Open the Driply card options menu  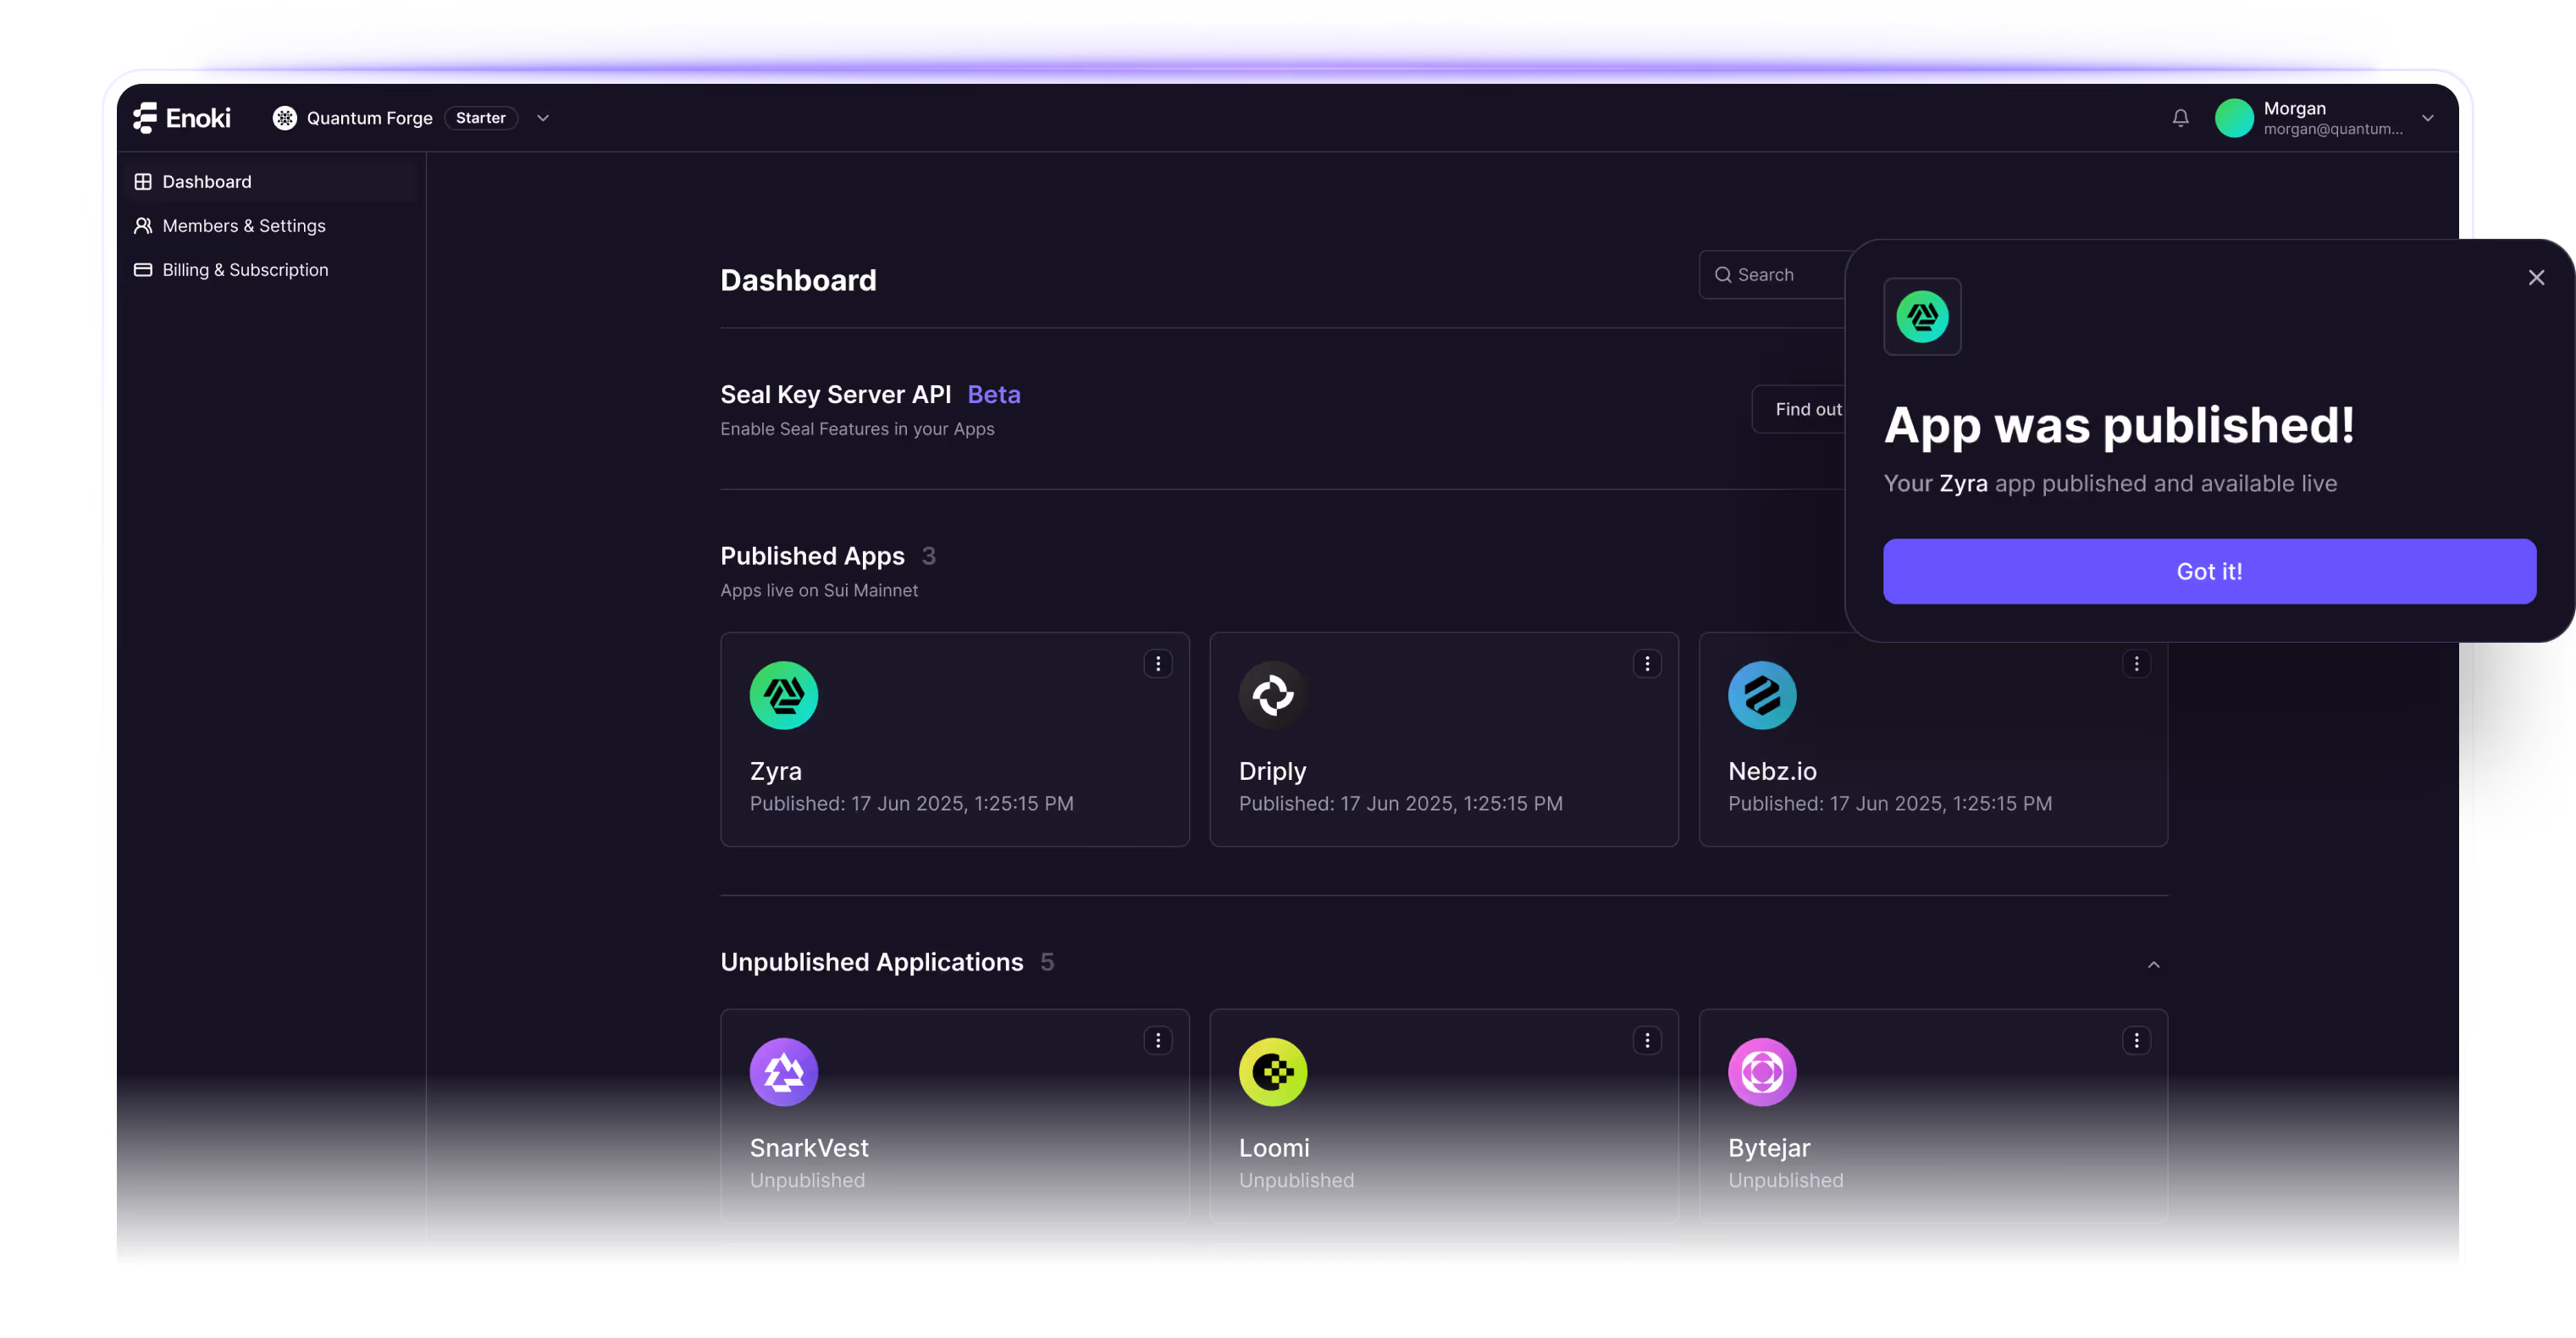[x=1646, y=664]
